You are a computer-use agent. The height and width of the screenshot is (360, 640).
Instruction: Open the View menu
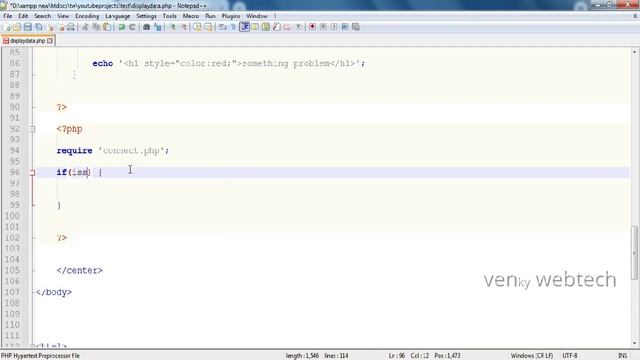tap(63, 16)
